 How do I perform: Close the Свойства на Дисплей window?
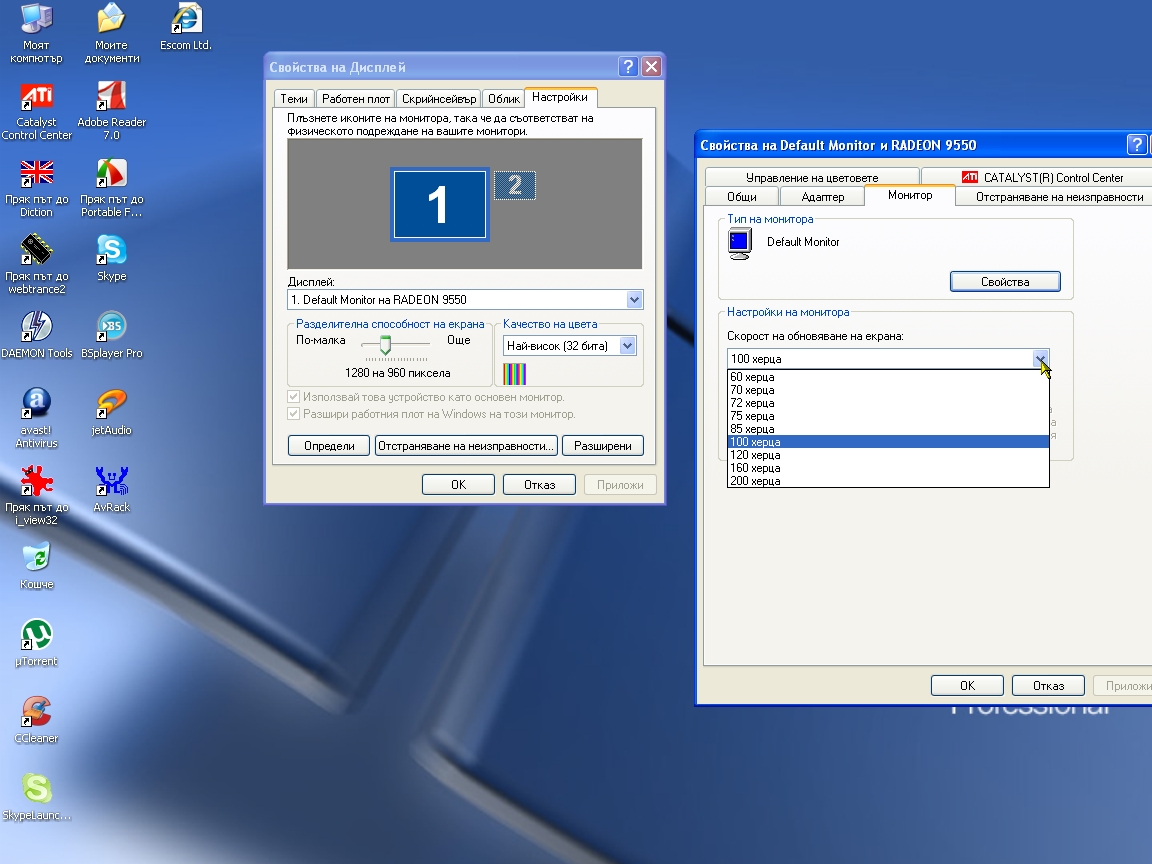[x=652, y=67]
